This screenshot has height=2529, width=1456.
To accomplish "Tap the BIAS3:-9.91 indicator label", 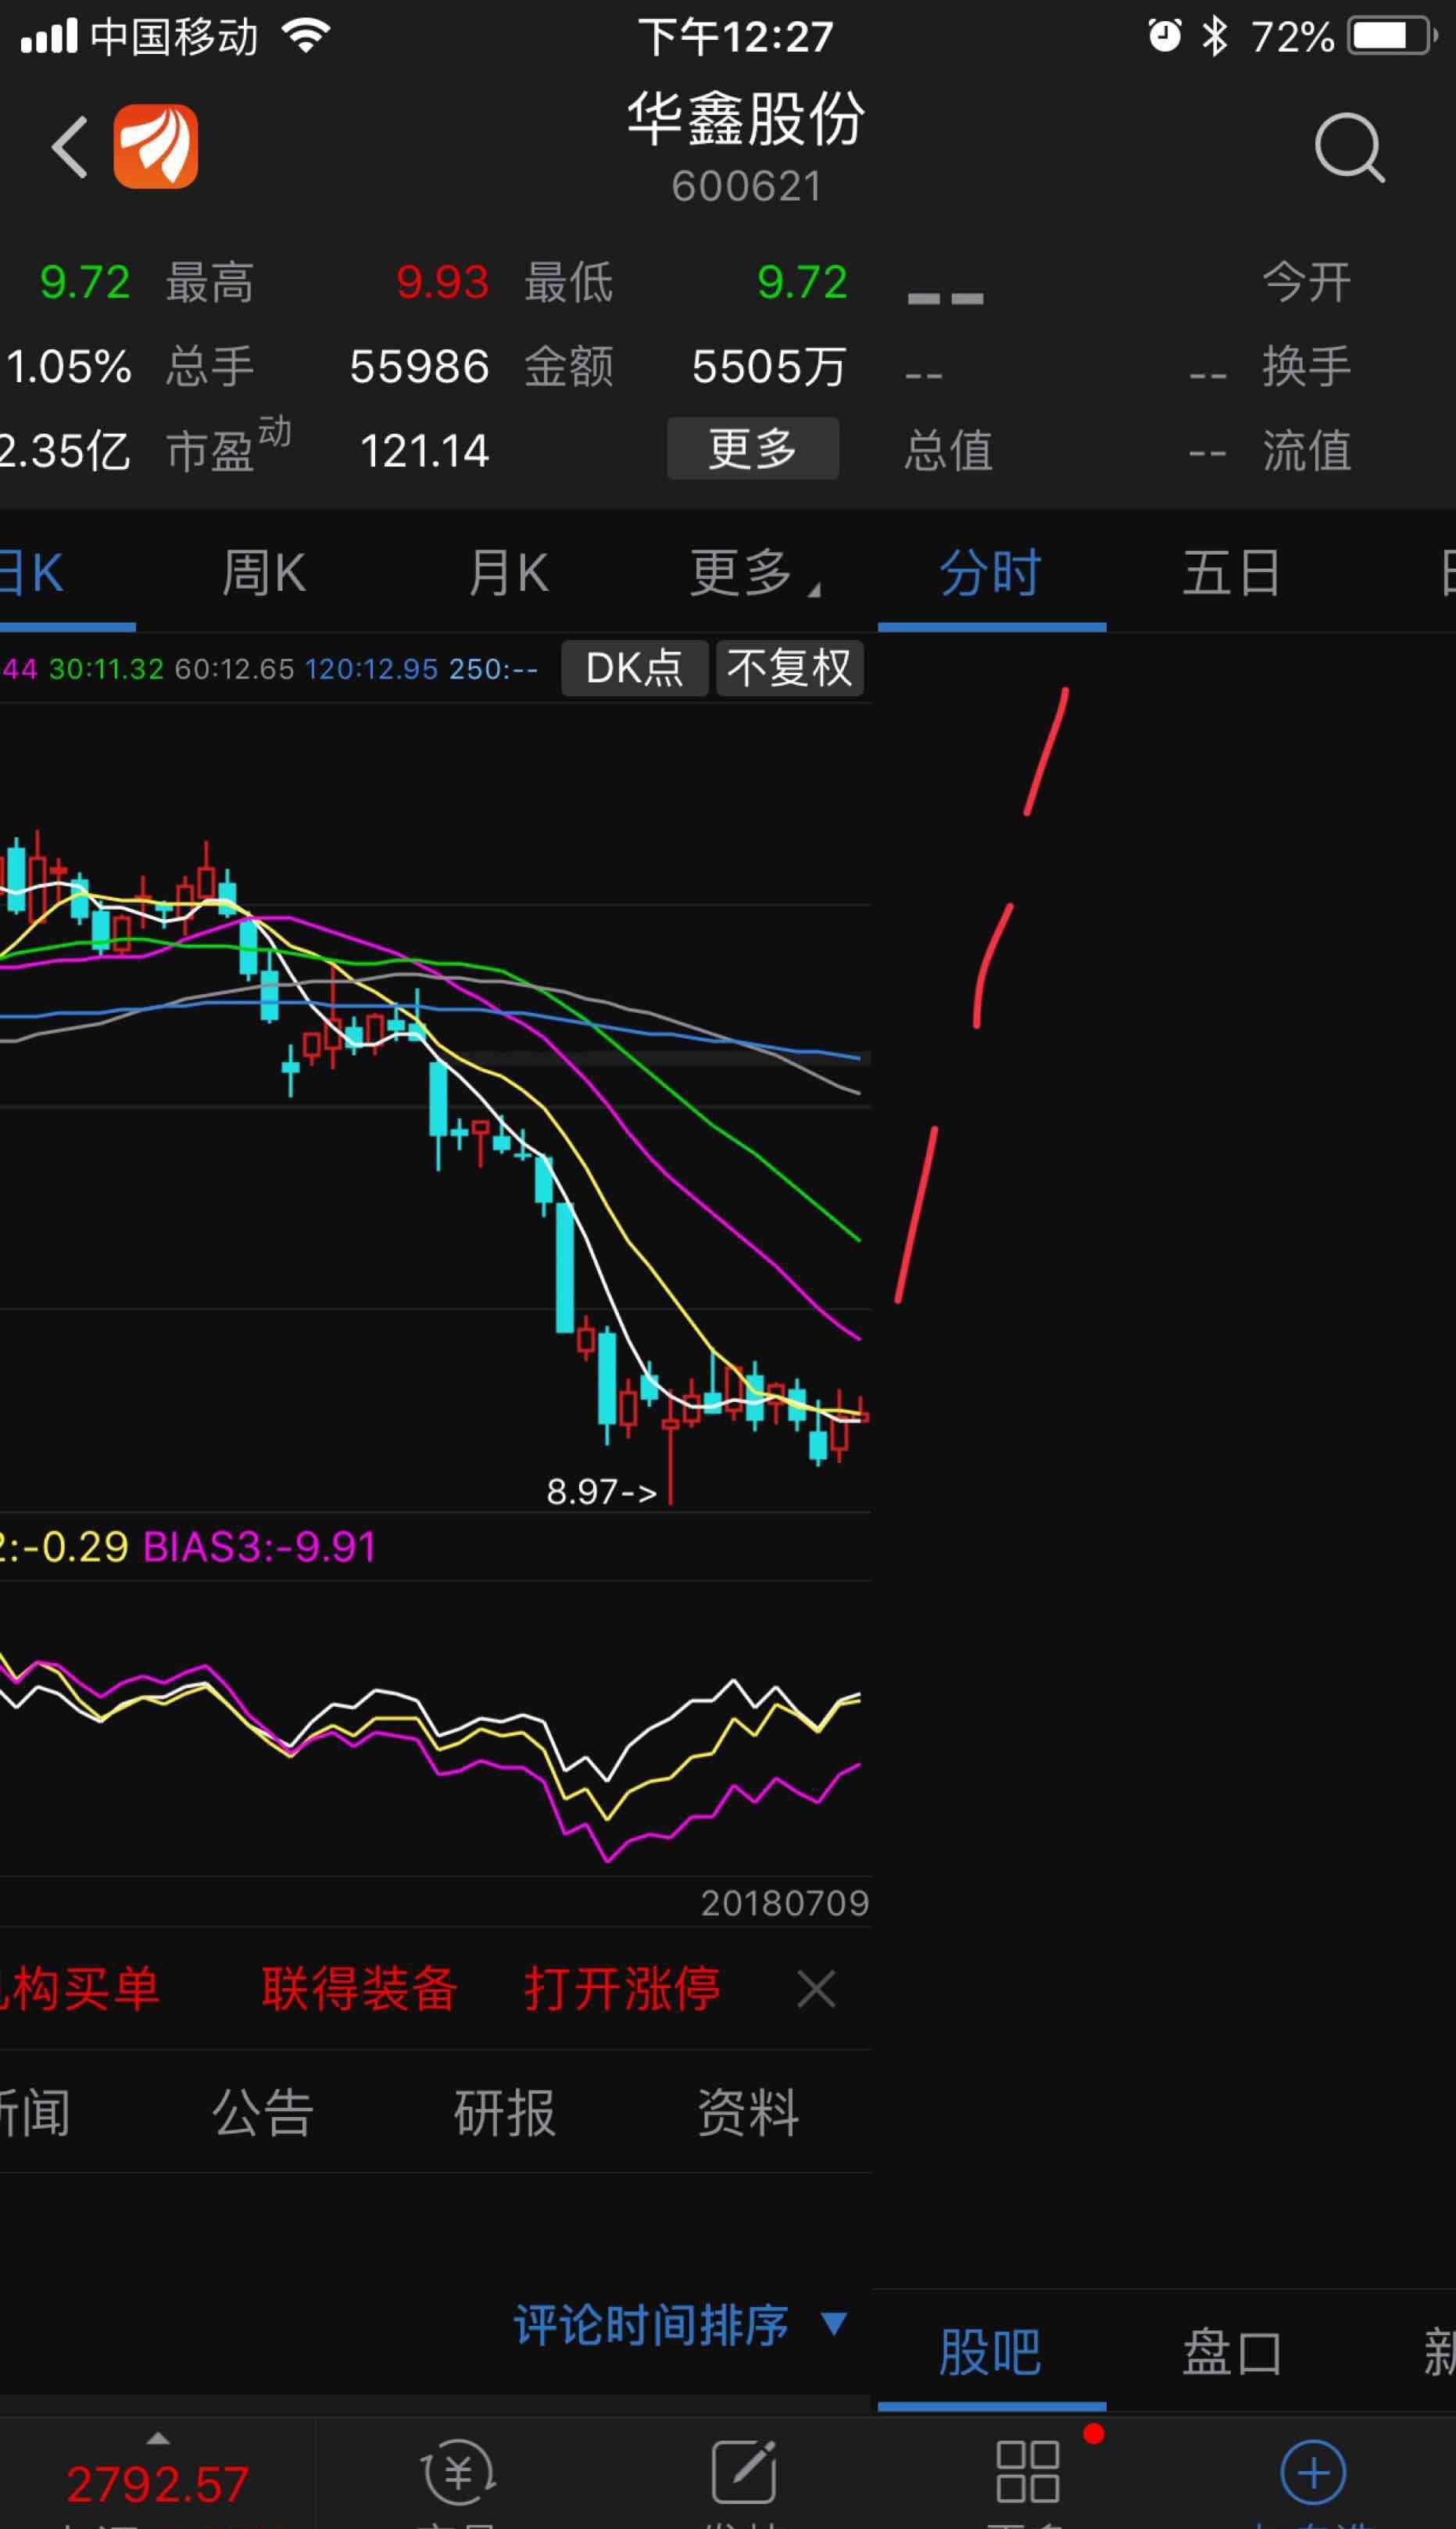I will (x=260, y=1547).
